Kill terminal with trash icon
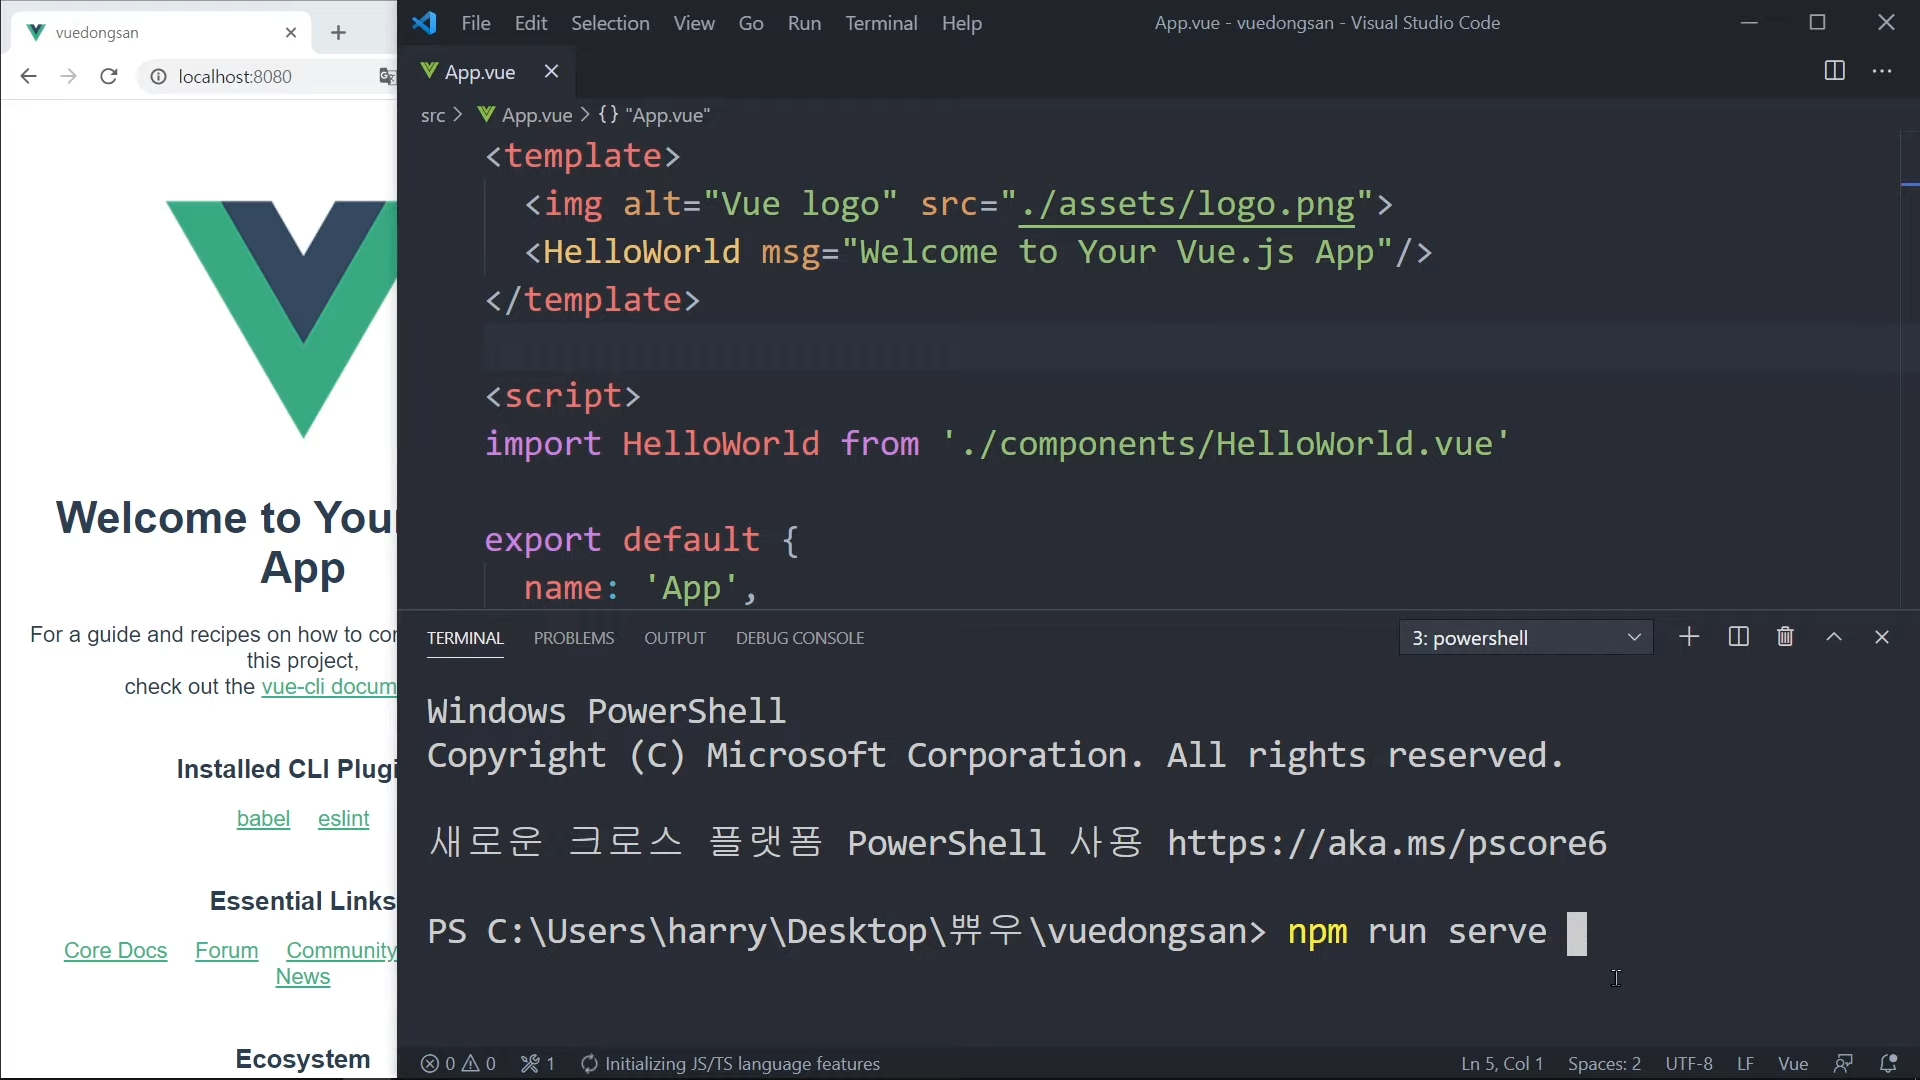The image size is (1920, 1080). (x=1785, y=637)
